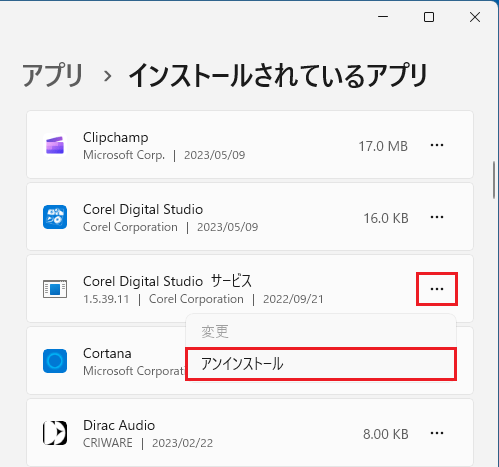Click version text 1.5.39.11

click(x=106, y=299)
